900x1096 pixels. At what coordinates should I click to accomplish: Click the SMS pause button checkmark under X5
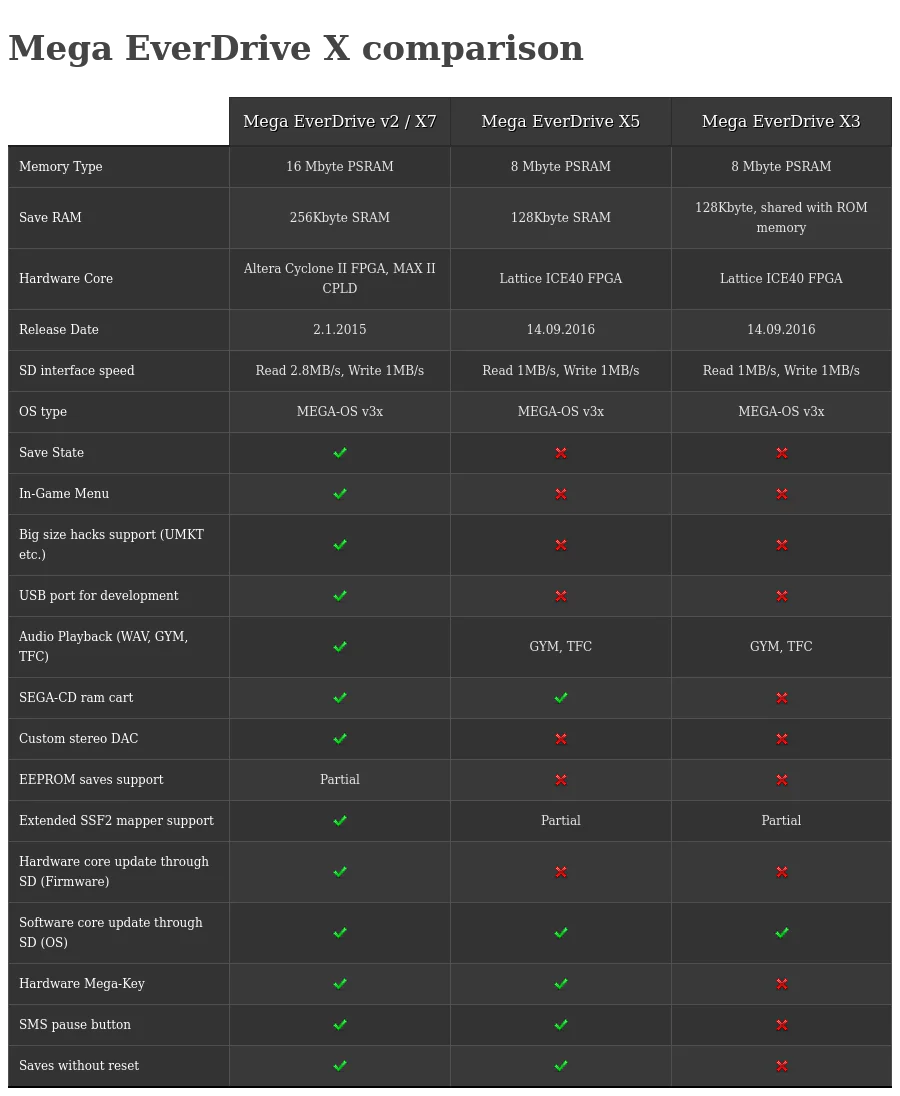click(561, 1025)
